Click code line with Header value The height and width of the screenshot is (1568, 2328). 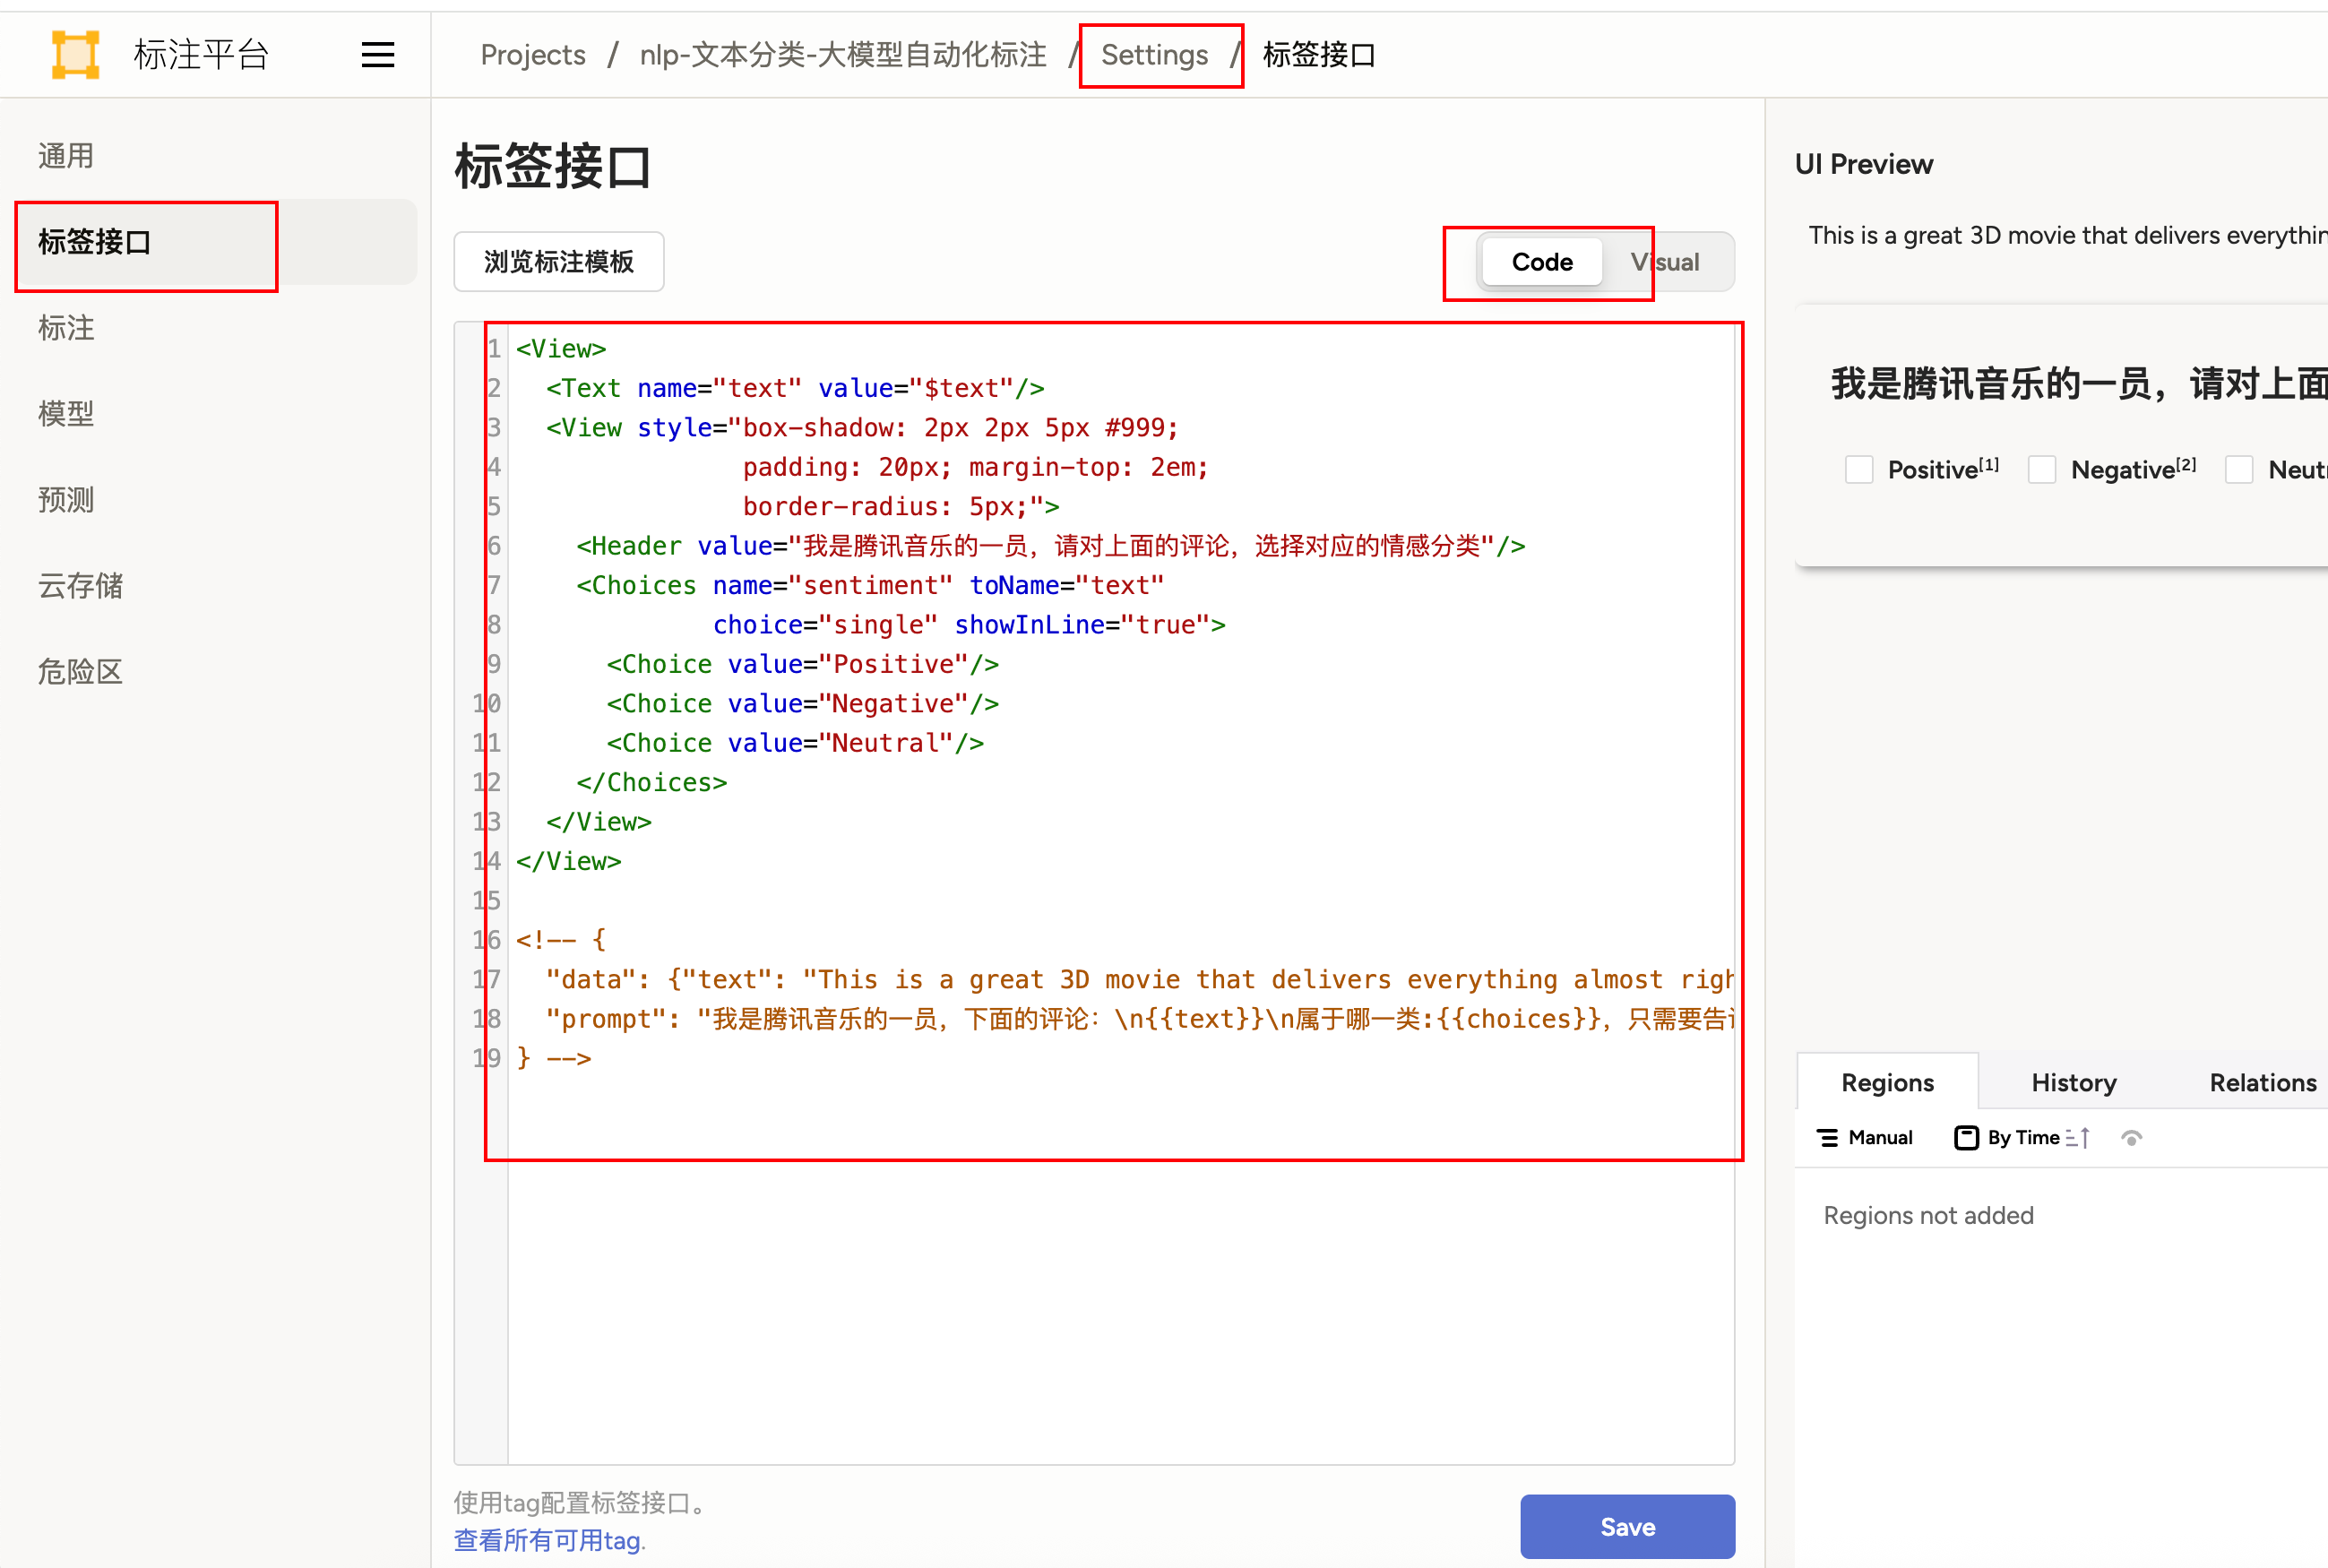(x=1050, y=546)
